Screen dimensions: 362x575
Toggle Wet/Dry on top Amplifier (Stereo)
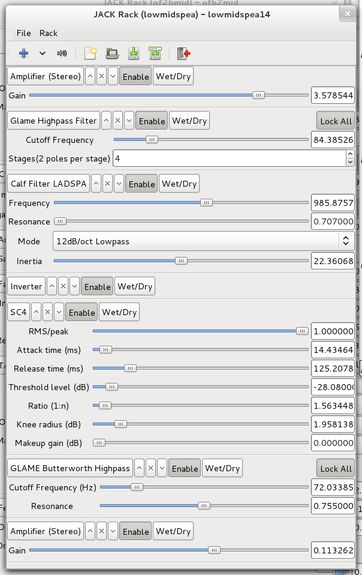point(173,76)
